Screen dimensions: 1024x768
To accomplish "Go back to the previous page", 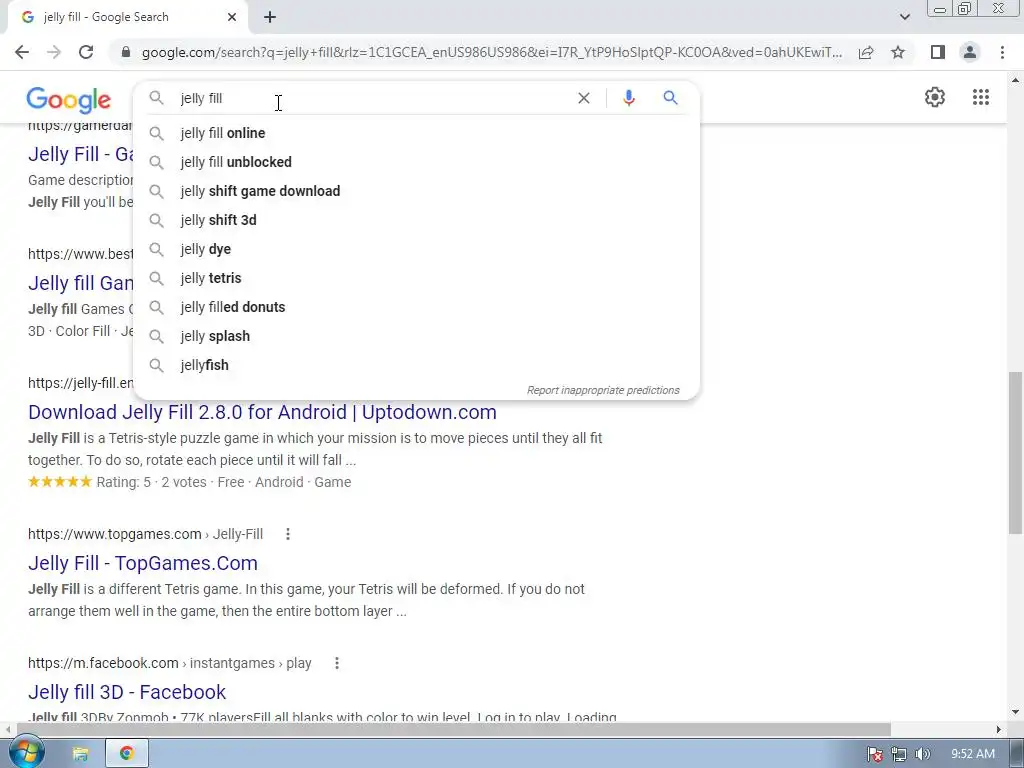I will coord(22,52).
